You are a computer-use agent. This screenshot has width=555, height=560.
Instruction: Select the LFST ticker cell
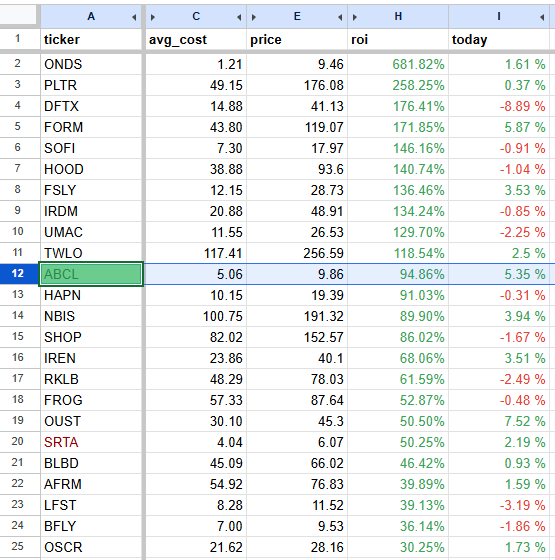click(x=91, y=505)
